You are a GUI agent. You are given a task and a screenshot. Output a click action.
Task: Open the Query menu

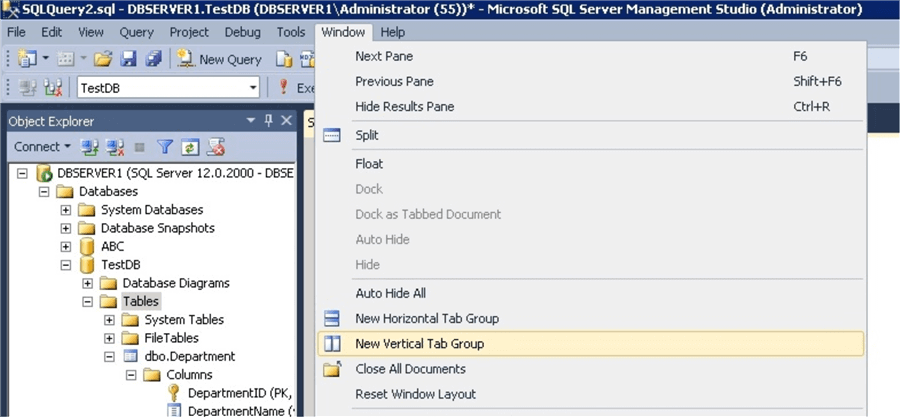pyautogui.click(x=137, y=32)
